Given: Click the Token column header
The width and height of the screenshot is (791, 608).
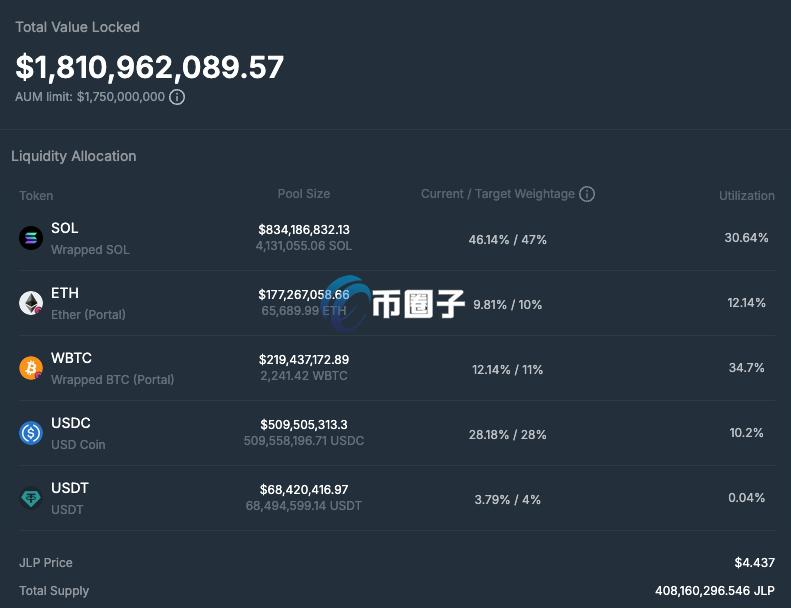Looking at the screenshot, I should click(36, 196).
